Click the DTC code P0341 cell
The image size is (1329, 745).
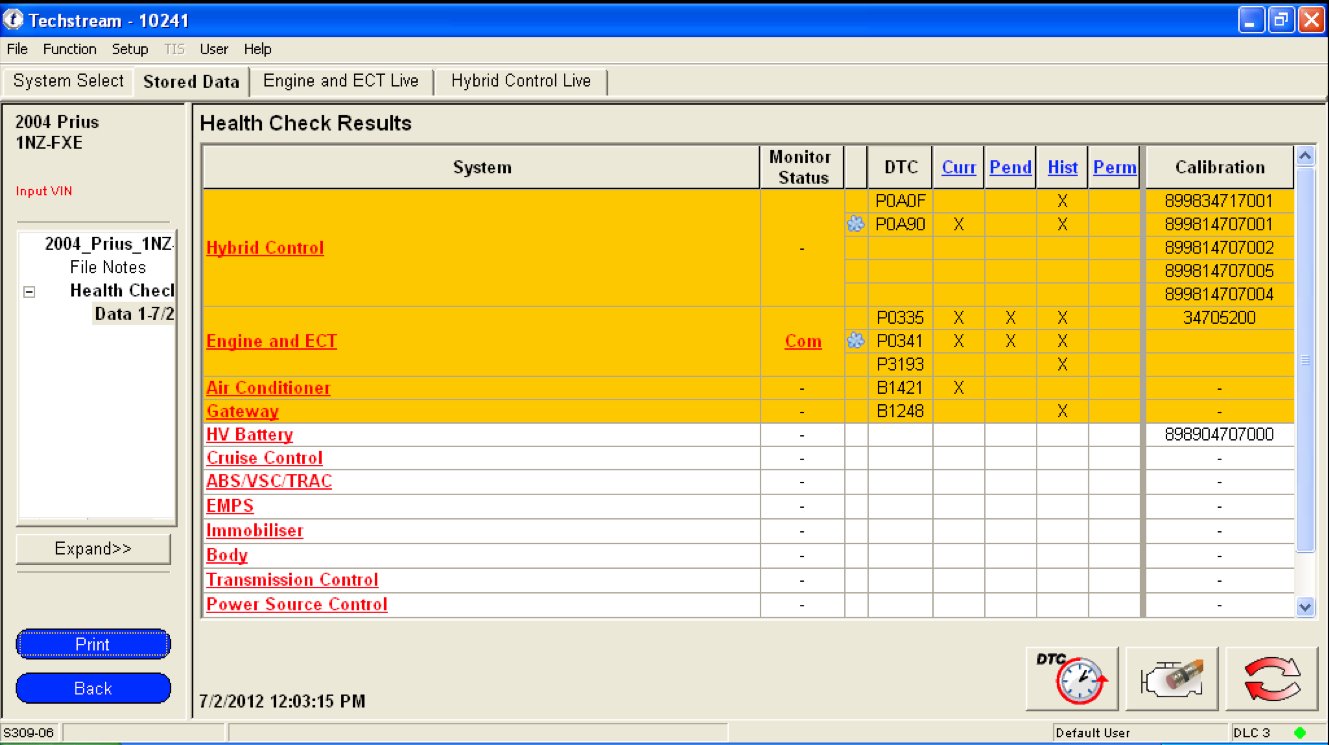(x=900, y=341)
